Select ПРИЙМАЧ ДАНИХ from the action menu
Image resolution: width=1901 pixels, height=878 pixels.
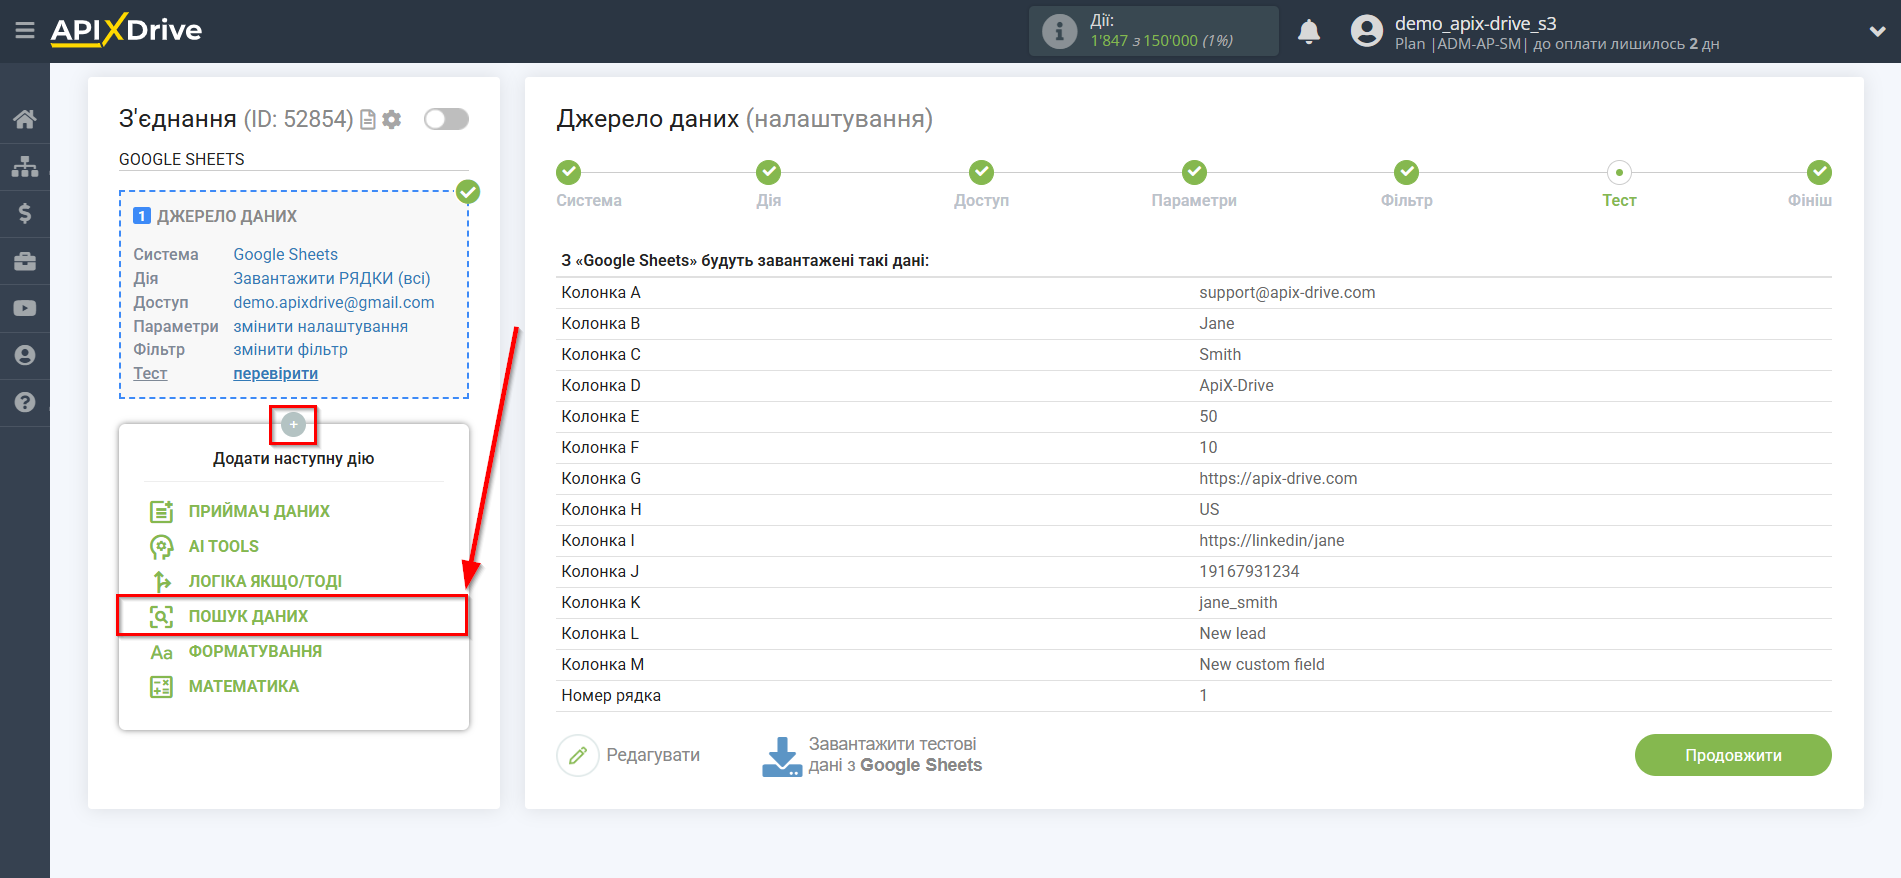tap(258, 511)
